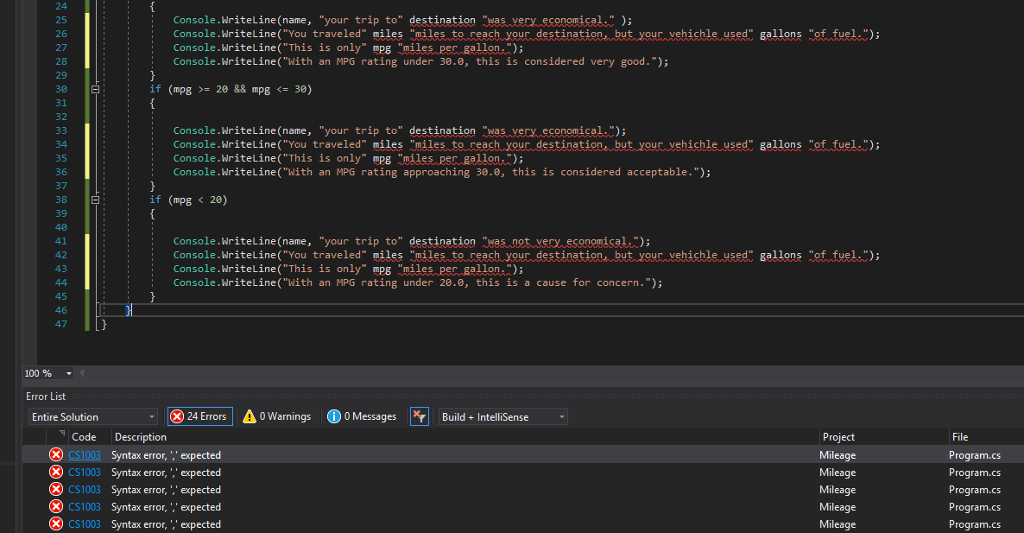Screen dimensions: 1024x533
Task: Click Mileage project cell in first error row
Action: click(x=837, y=455)
